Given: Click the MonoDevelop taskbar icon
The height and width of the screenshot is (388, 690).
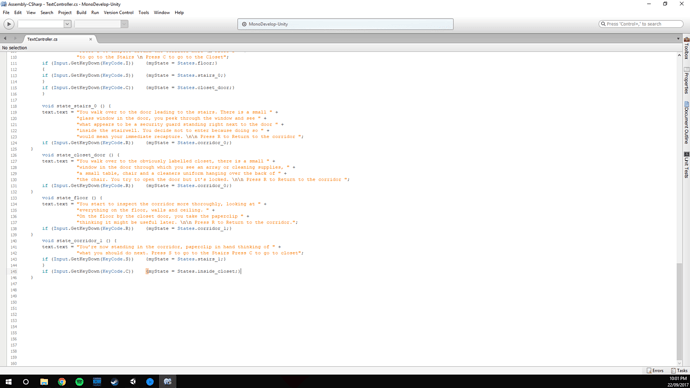Looking at the screenshot, I should click(168, 382).
